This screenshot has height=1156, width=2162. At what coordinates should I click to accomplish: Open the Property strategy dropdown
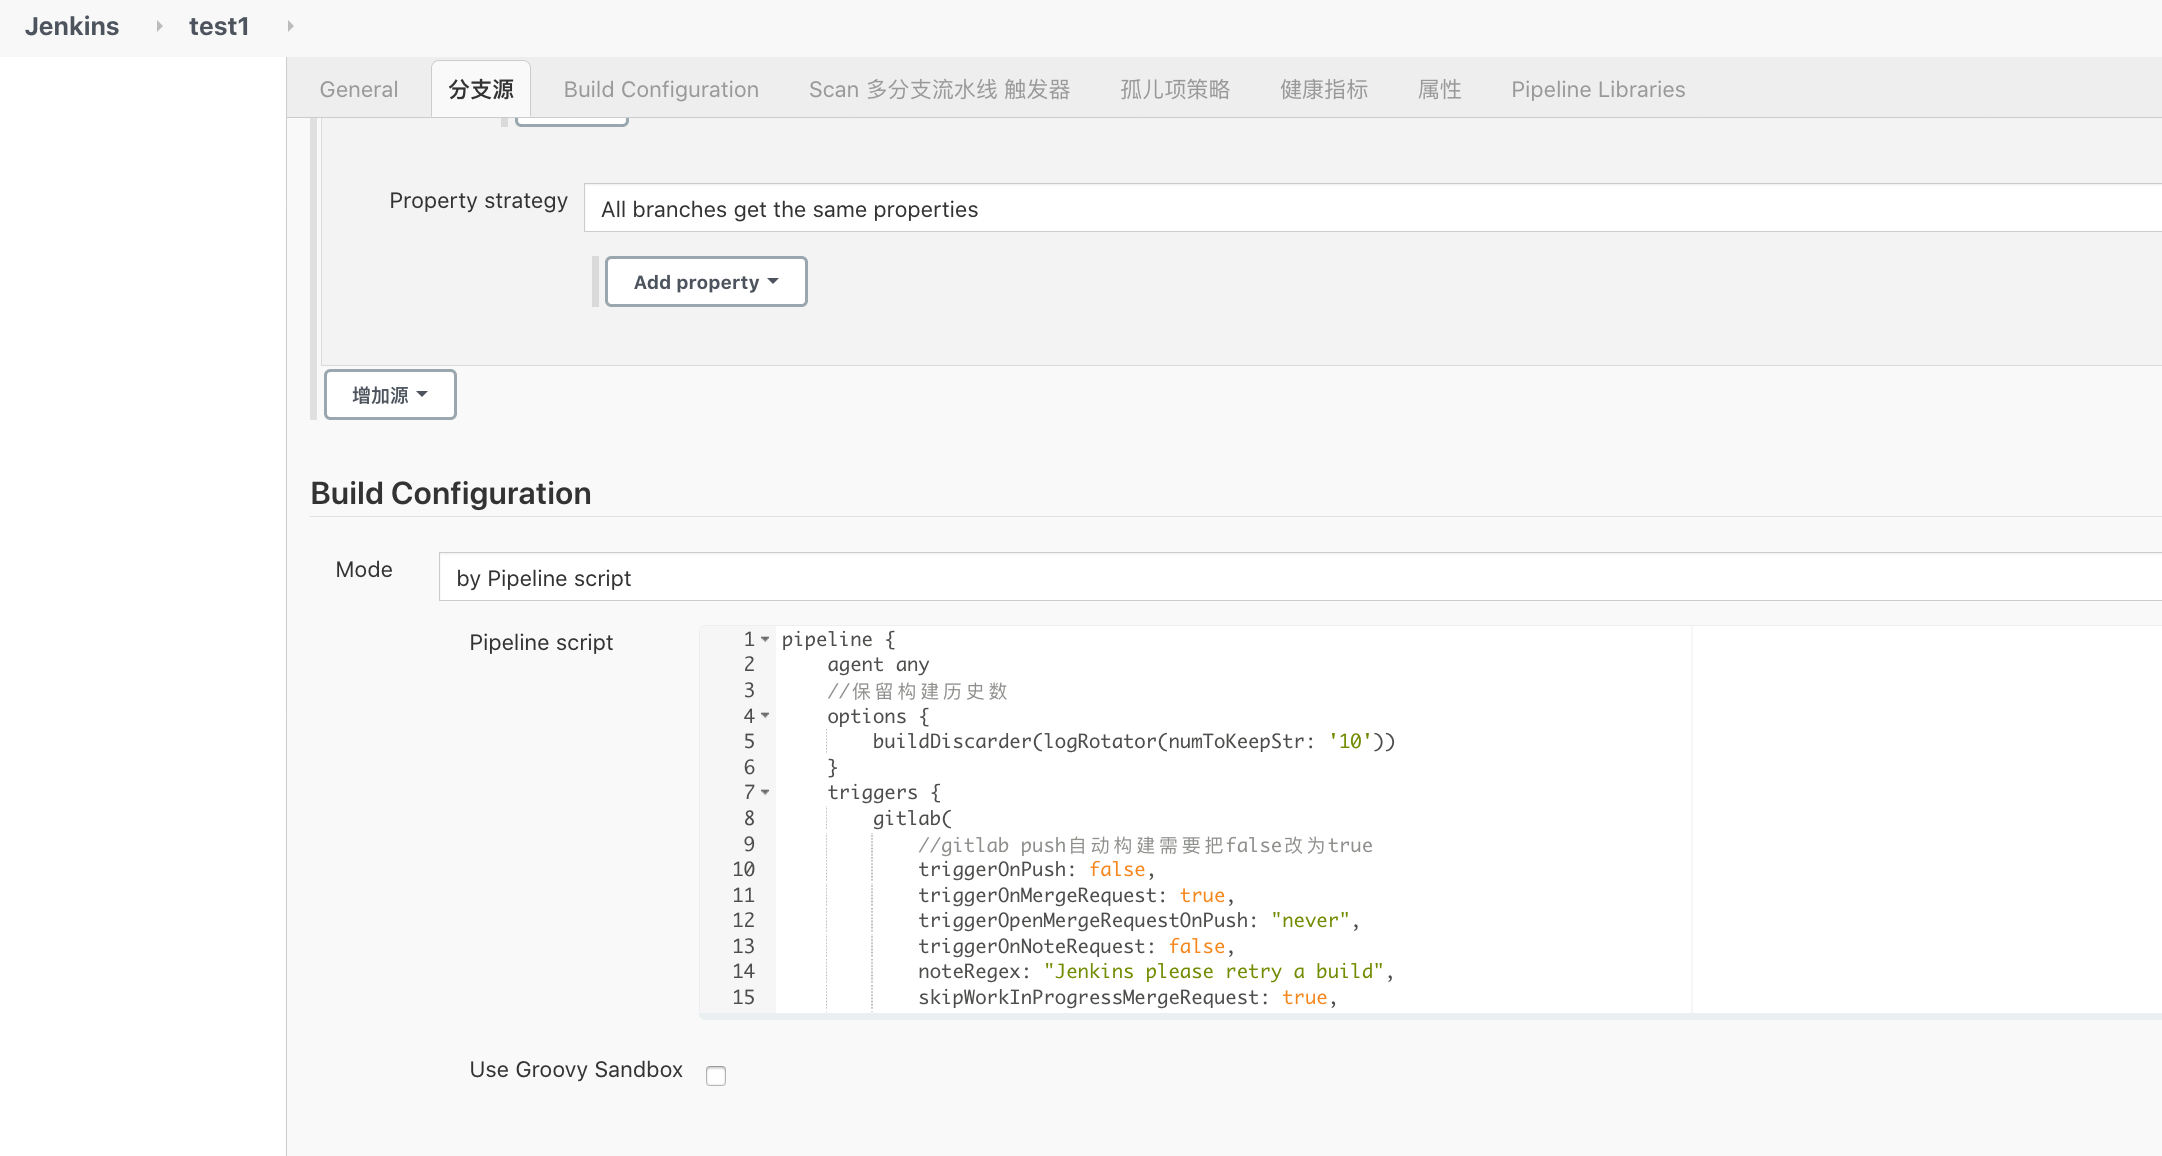coord(1100,208)
